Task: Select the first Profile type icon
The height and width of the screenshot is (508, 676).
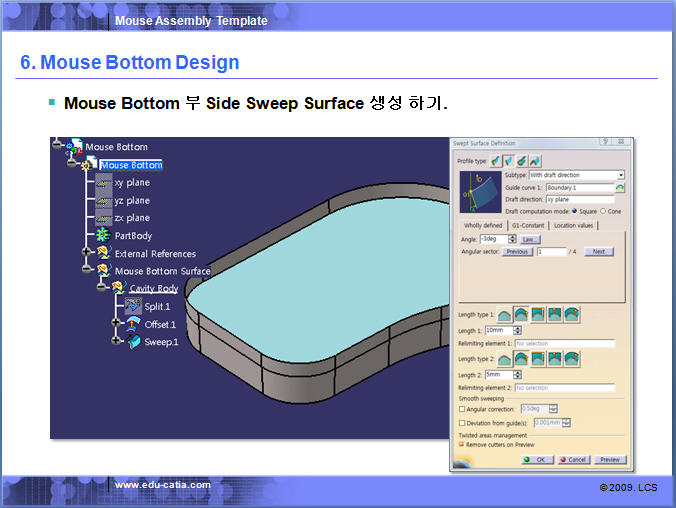Action: (x=496, y=160)
